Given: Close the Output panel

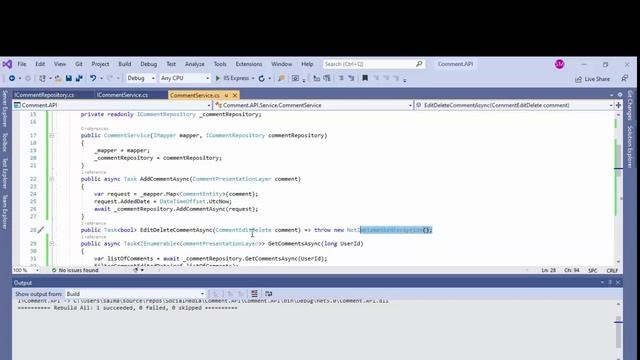Looking at the screenshot, I should 618,282.
